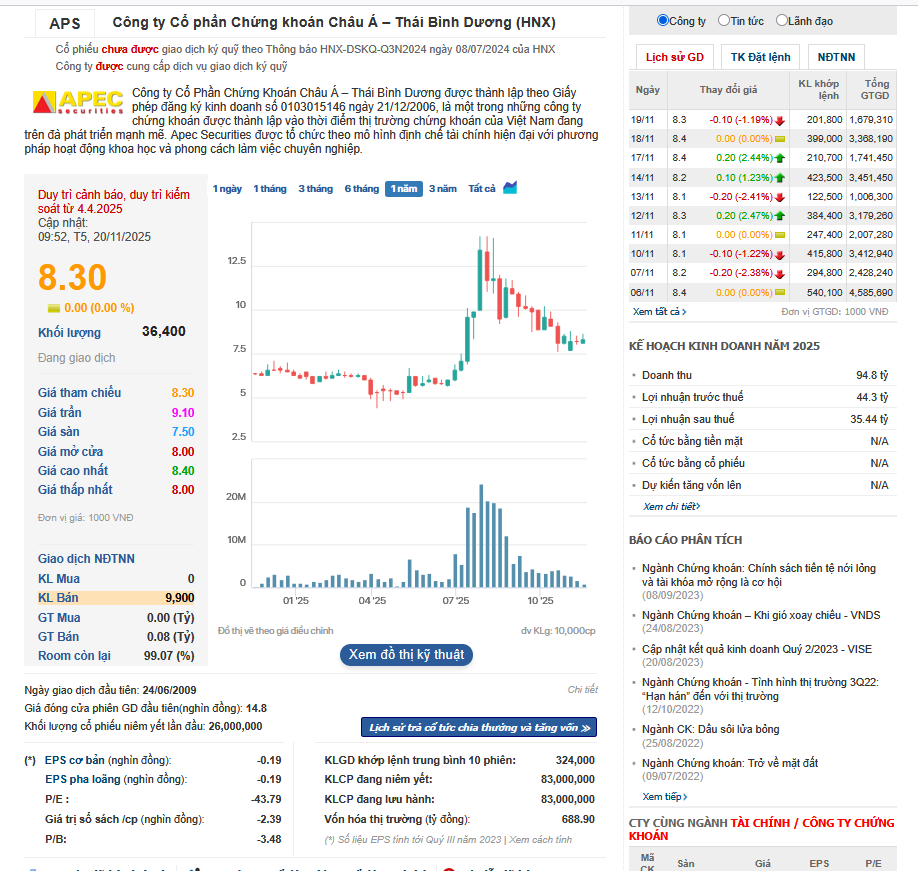Open report Chính sách tiền tệ nới lỏng

pos(759,575)
